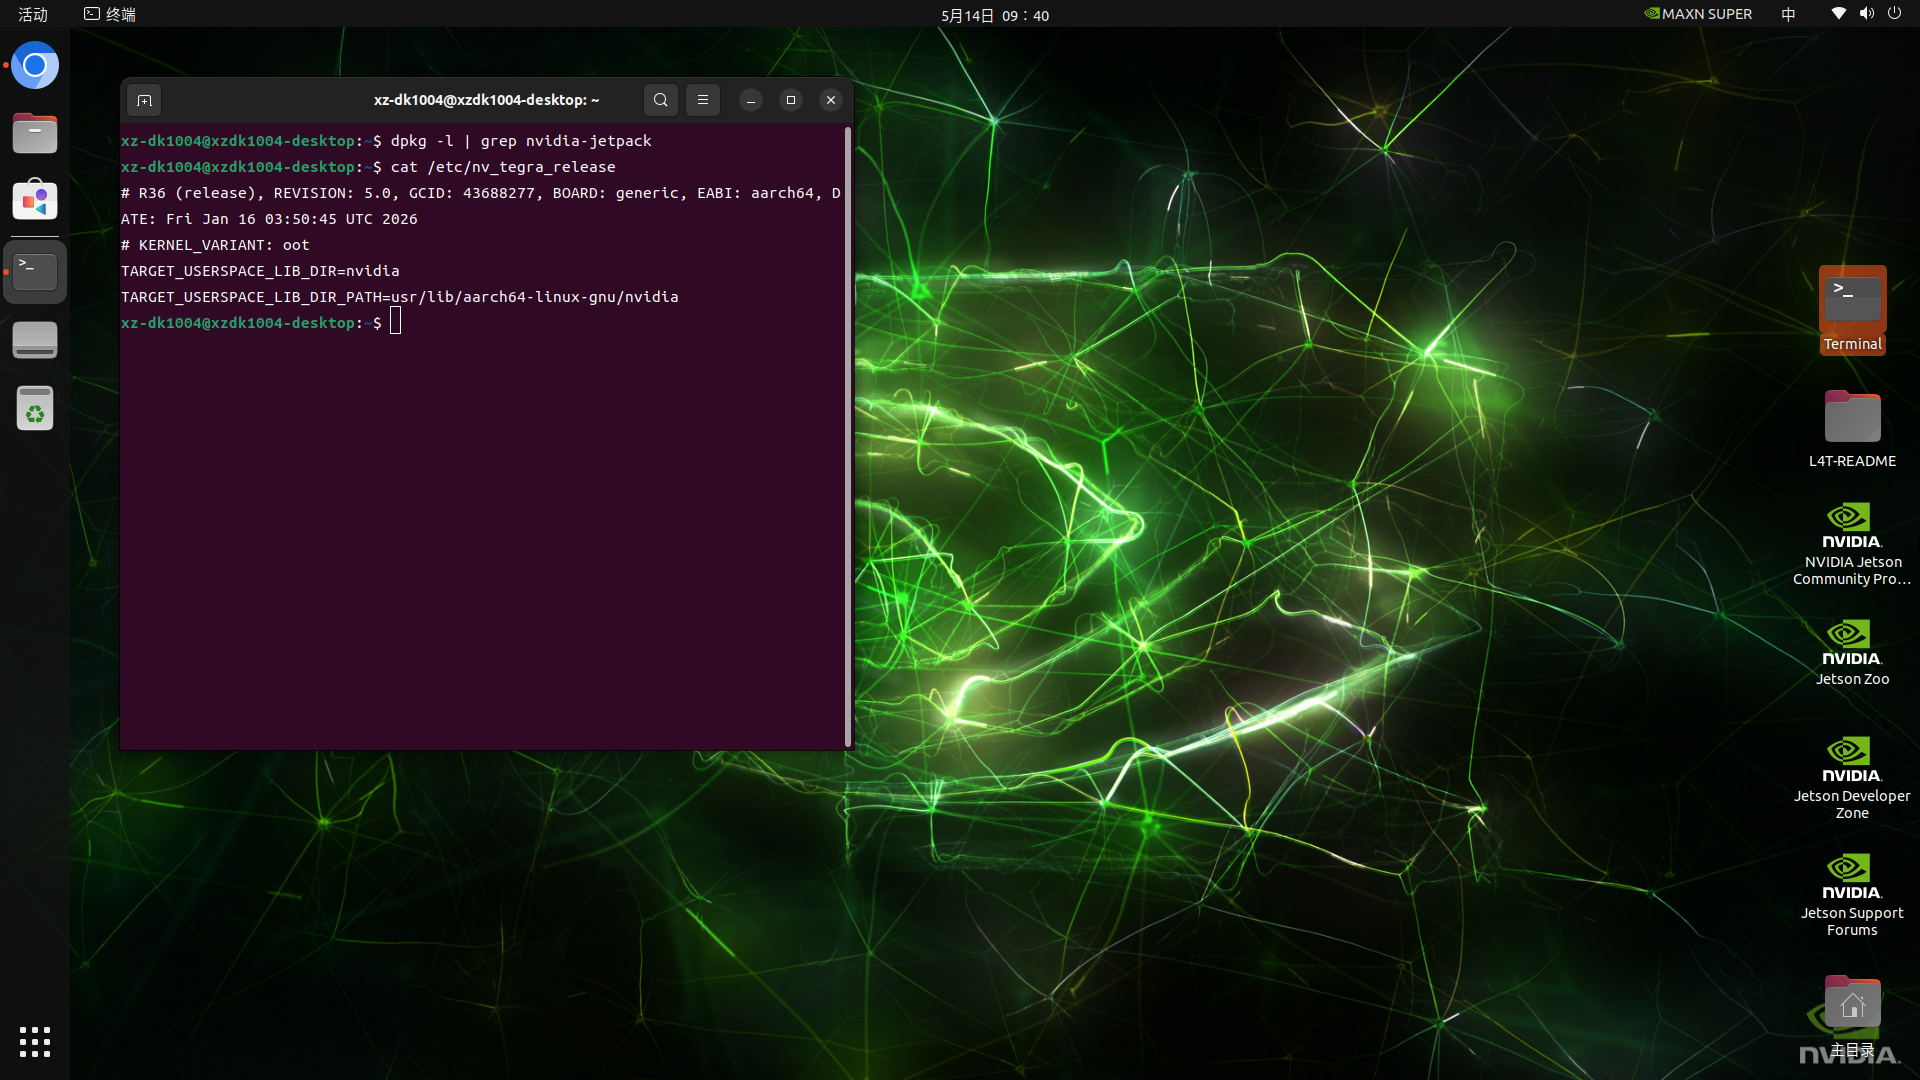Open Files manager in the dock
The image size is (1920, 1080).
pos(35,133)
